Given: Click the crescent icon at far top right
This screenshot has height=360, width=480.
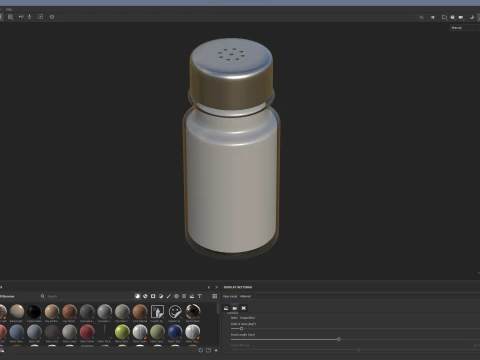Looking at the screenshot, I should click(x=472, y=17).
